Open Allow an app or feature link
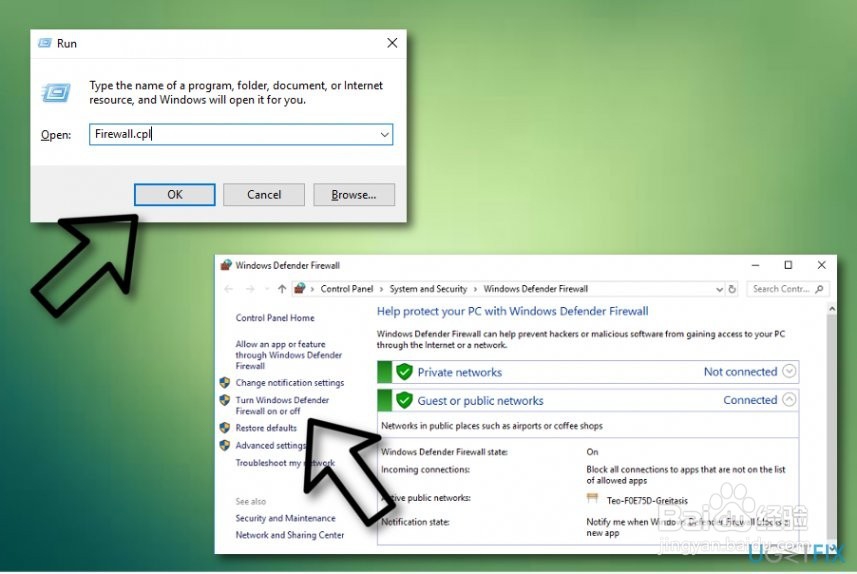The image size is (857, 574). (289, 355)
